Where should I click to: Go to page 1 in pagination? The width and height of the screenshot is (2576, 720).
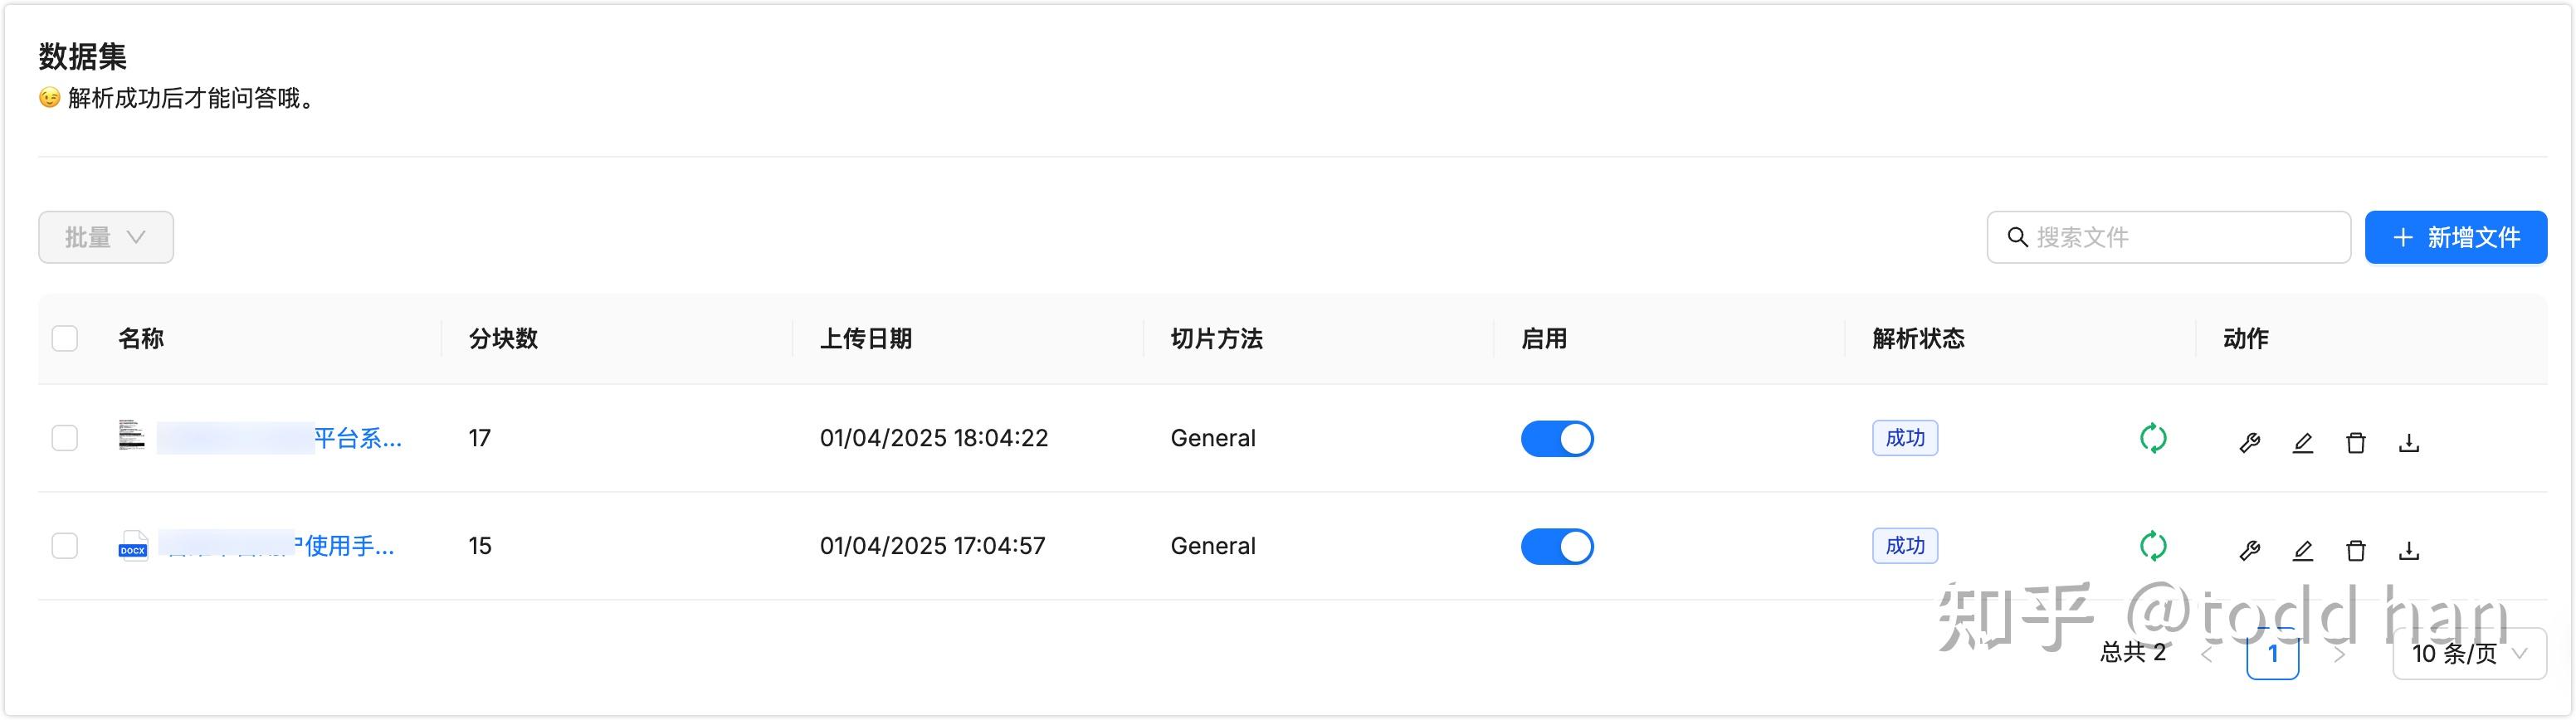click(x=2272, y=653)
